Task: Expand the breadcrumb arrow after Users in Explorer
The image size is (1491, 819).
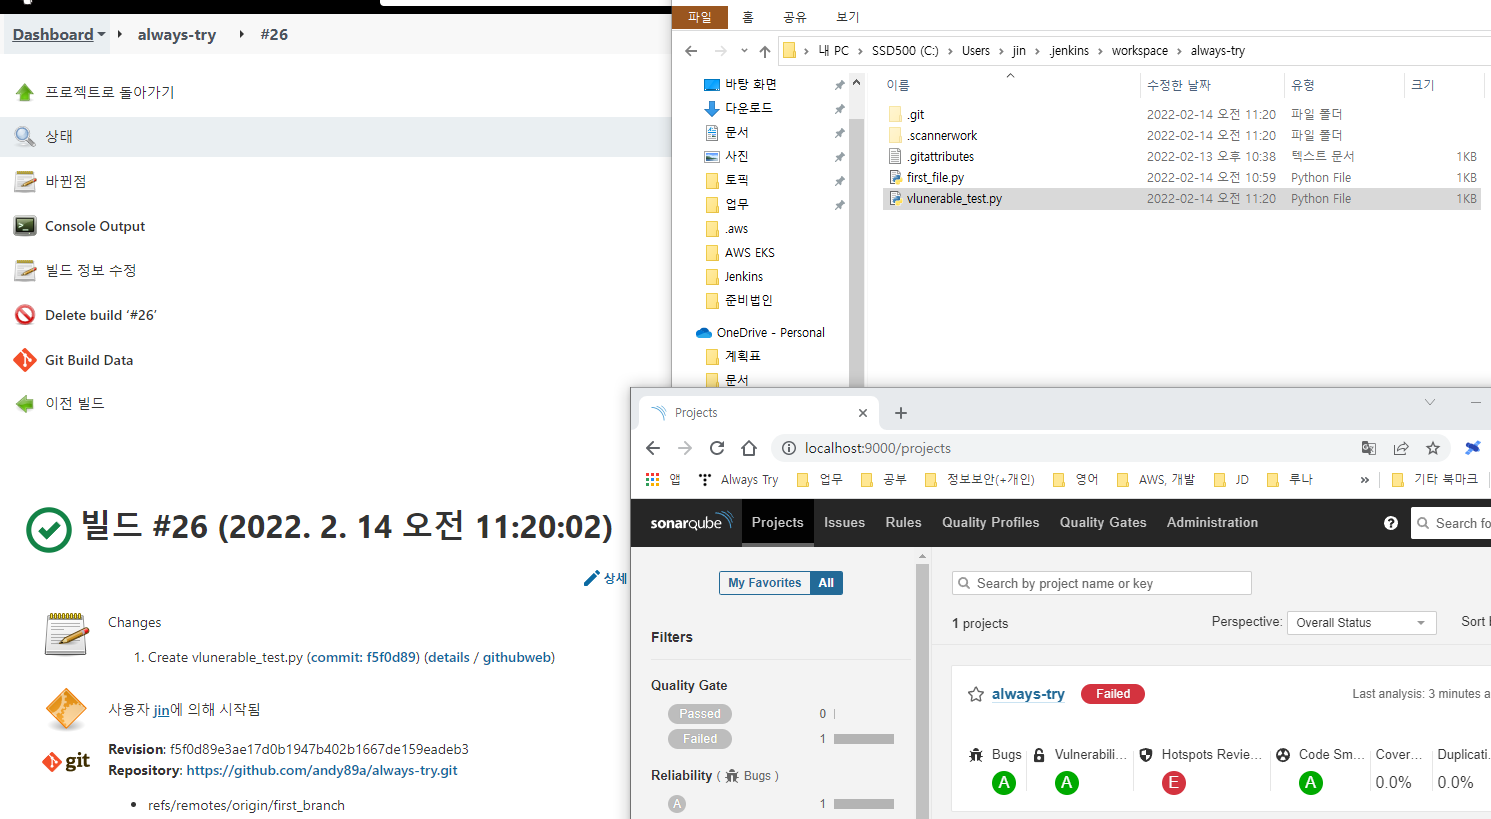Action: click(1001, 51)
